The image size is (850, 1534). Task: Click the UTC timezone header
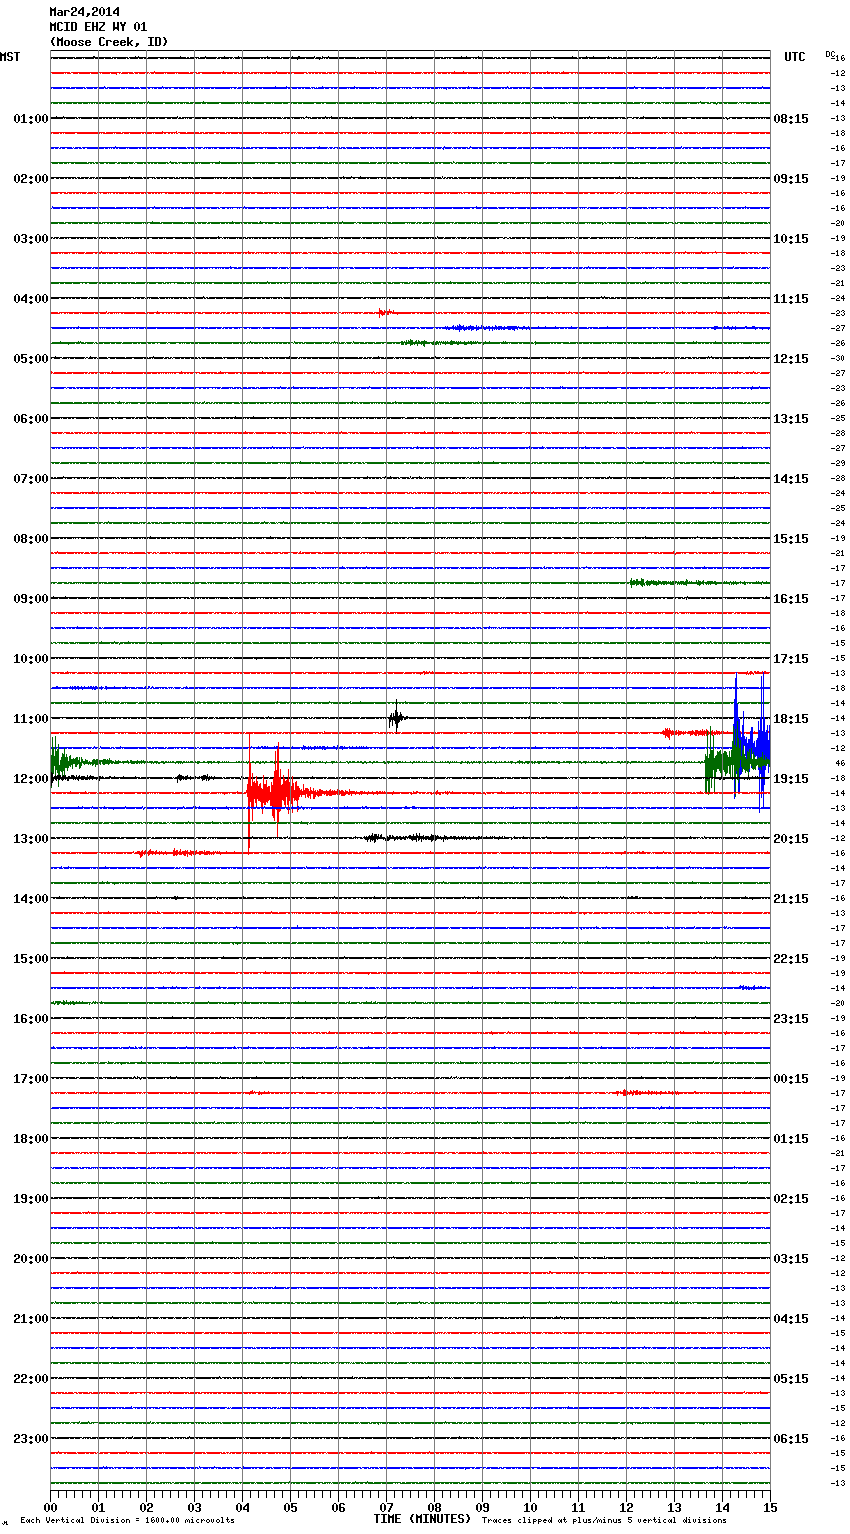(794, 57)
